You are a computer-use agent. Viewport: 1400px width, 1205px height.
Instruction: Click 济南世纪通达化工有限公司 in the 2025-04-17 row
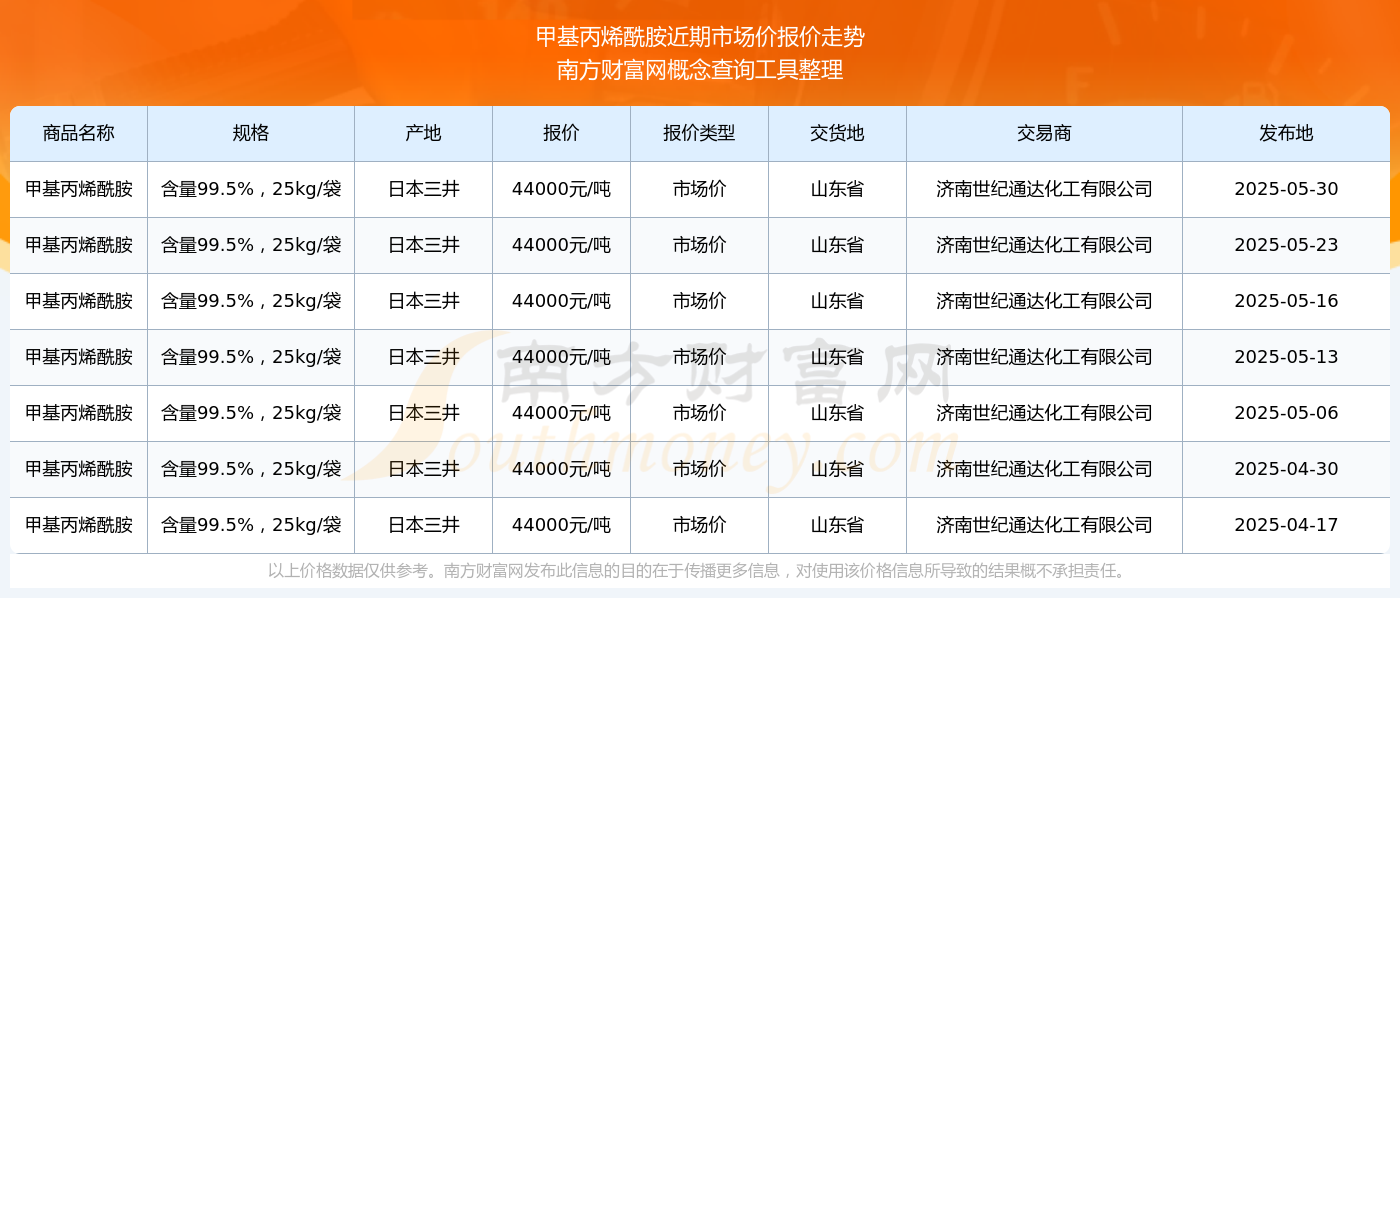click(x=1045, y=525)
